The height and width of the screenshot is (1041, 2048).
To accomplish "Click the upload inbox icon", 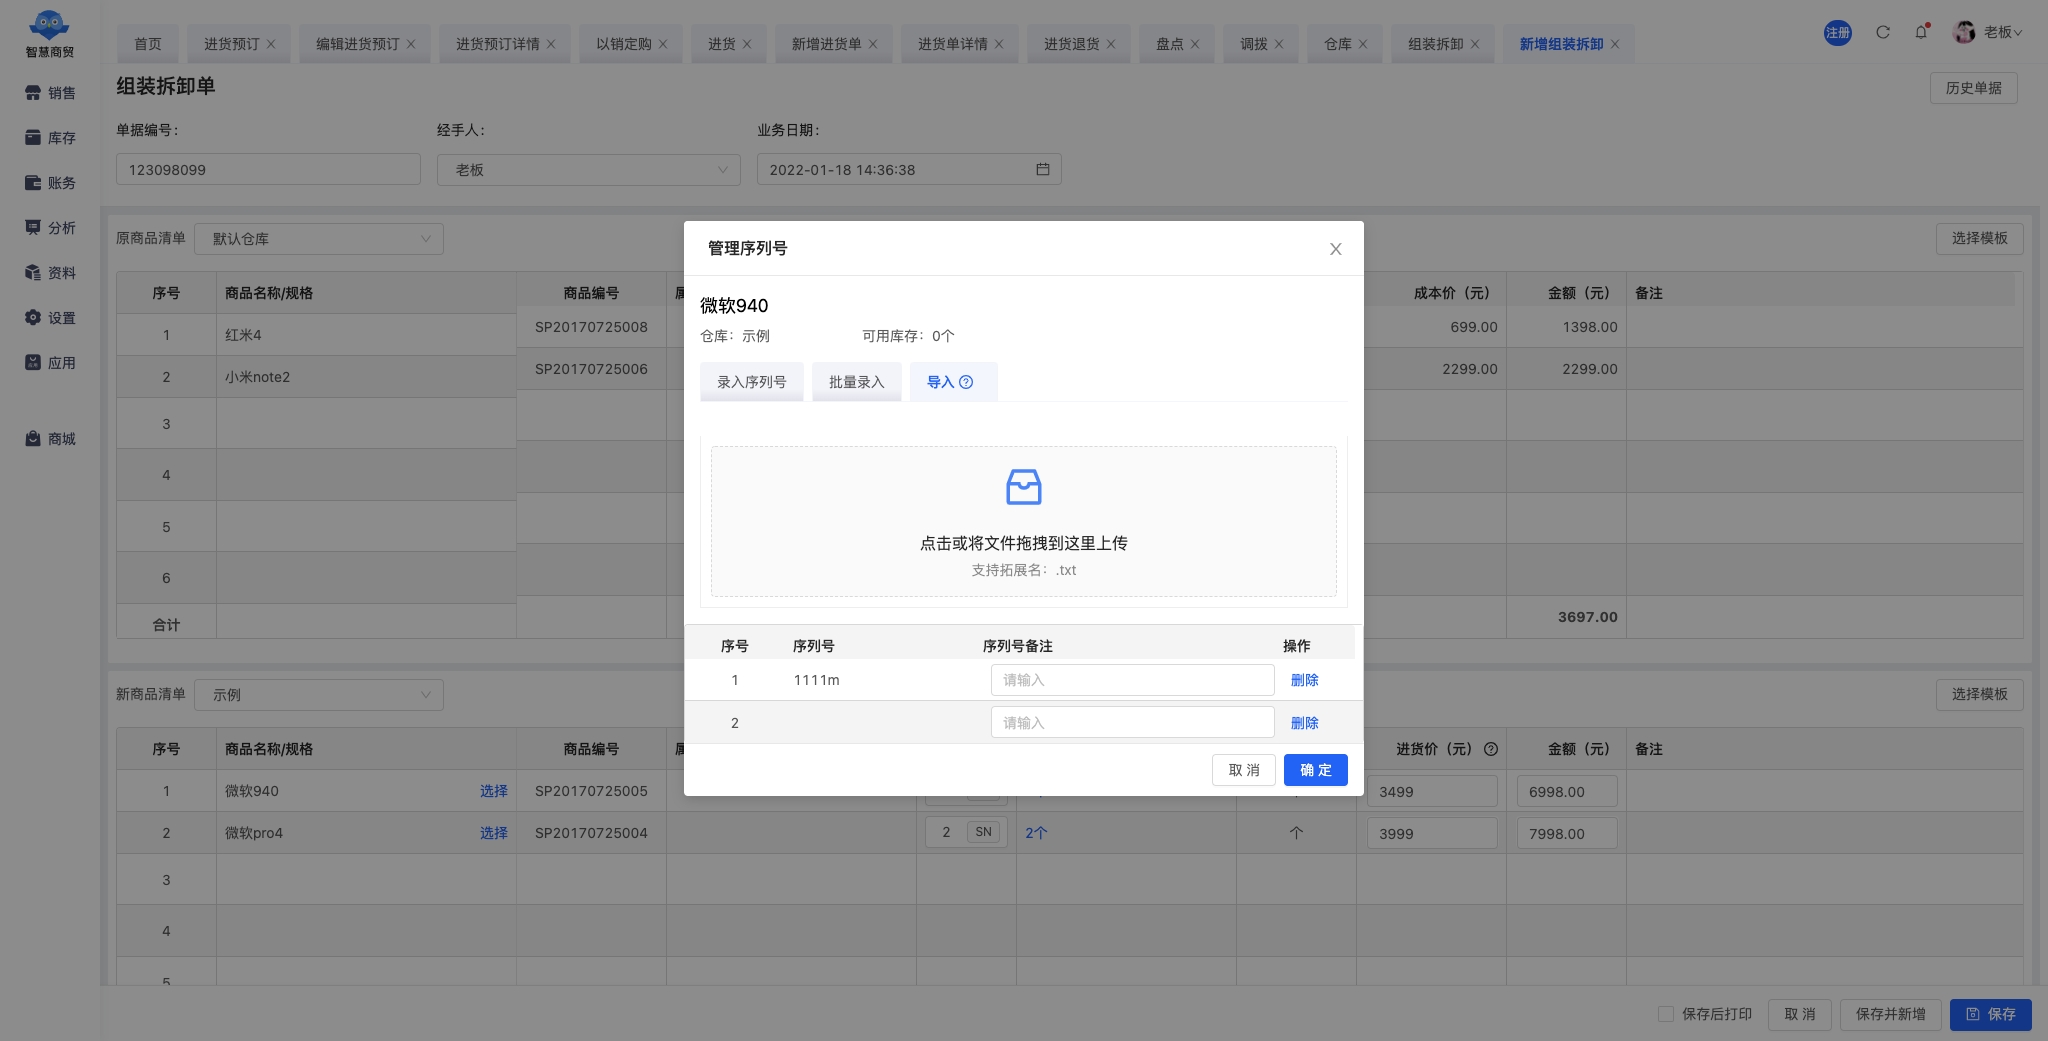I will 1023,487.
